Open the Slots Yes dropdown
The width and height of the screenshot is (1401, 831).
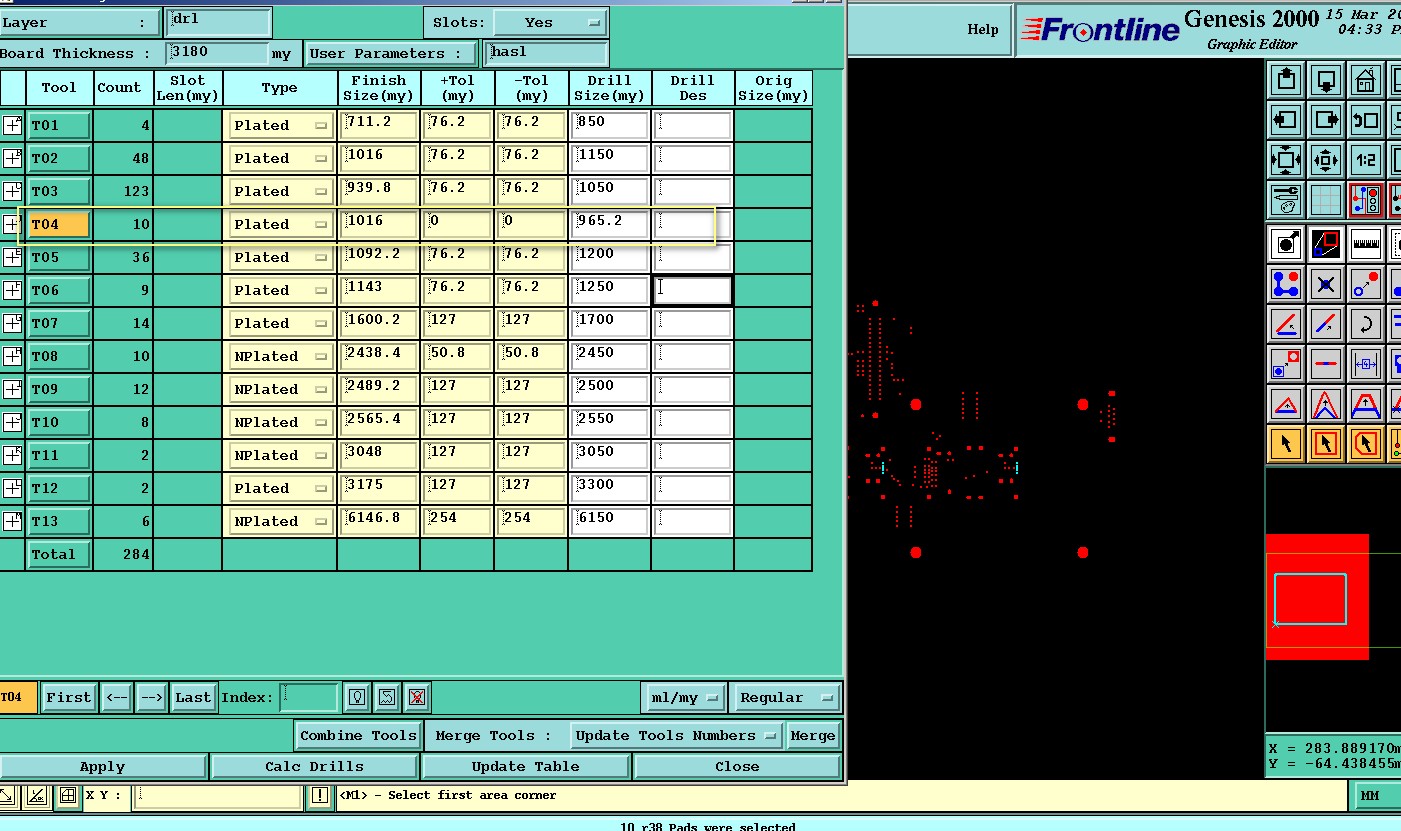[x=551, y=22]
